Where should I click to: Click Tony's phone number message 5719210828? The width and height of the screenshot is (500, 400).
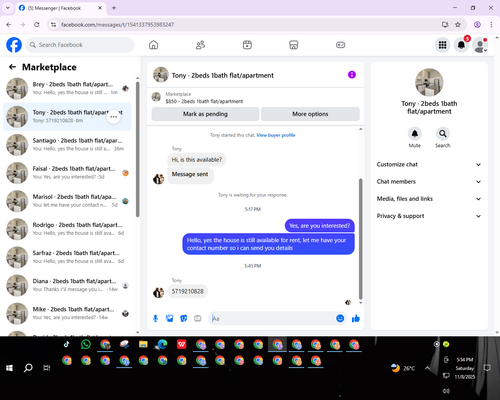coord(187,291)
